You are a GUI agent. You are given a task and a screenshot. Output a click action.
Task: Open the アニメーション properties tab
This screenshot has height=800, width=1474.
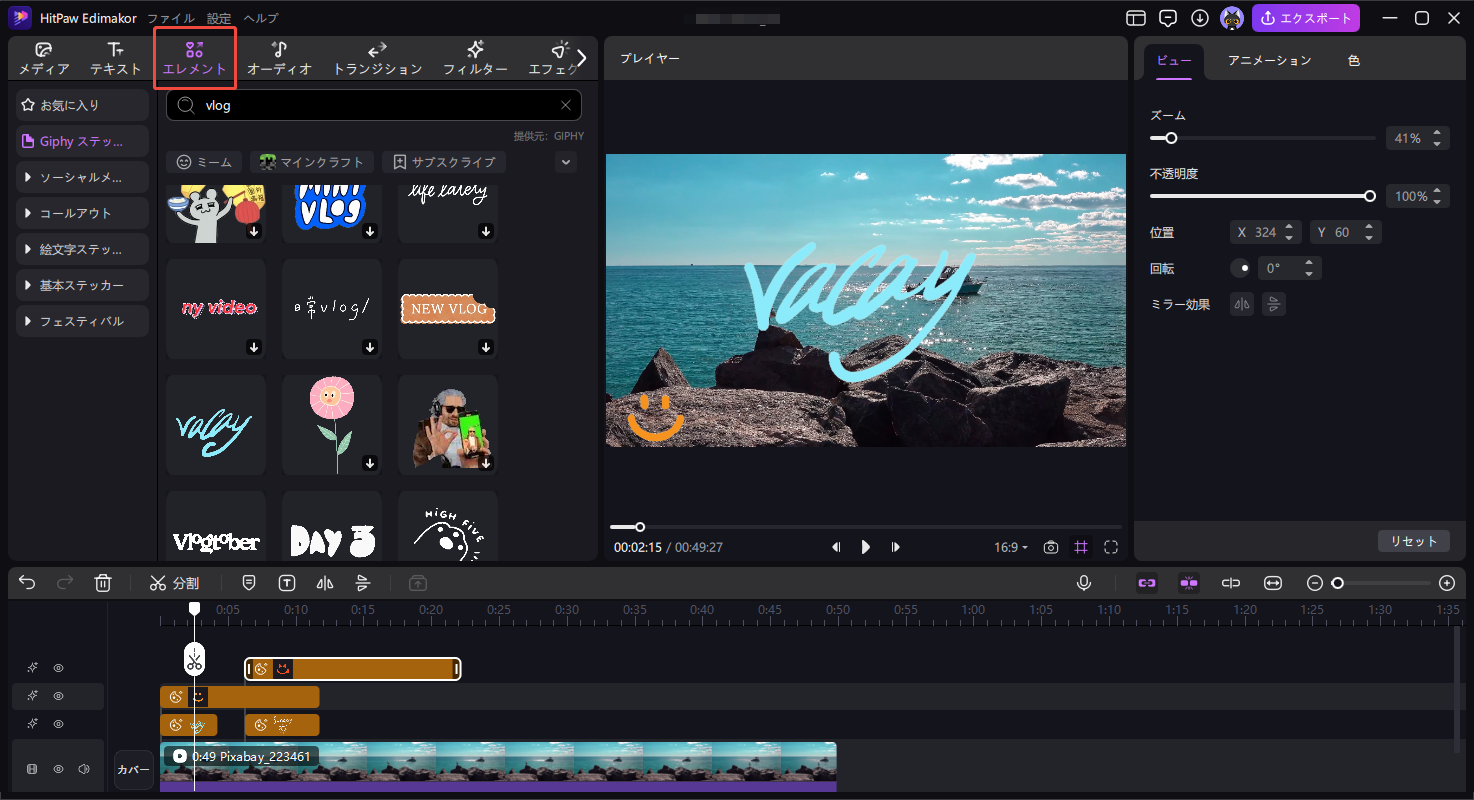pyautogui.click(x=1269, y=60)
